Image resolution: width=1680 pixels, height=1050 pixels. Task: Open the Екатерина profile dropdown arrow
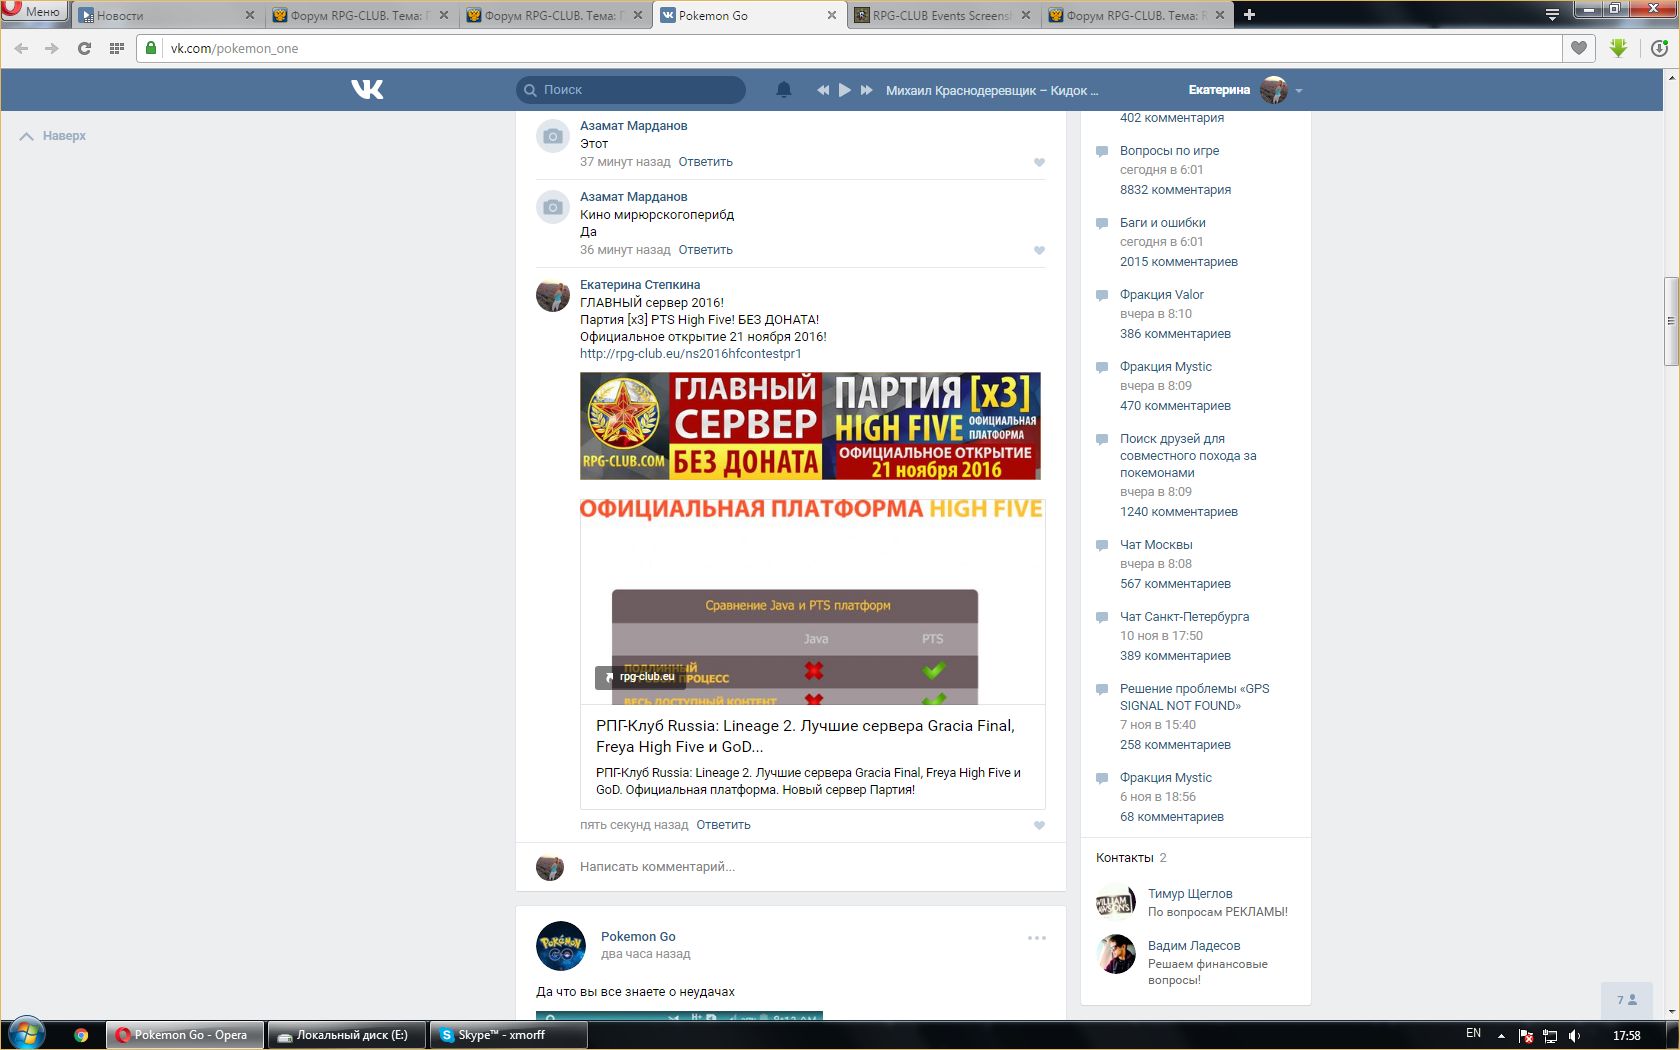[1299, 91]
